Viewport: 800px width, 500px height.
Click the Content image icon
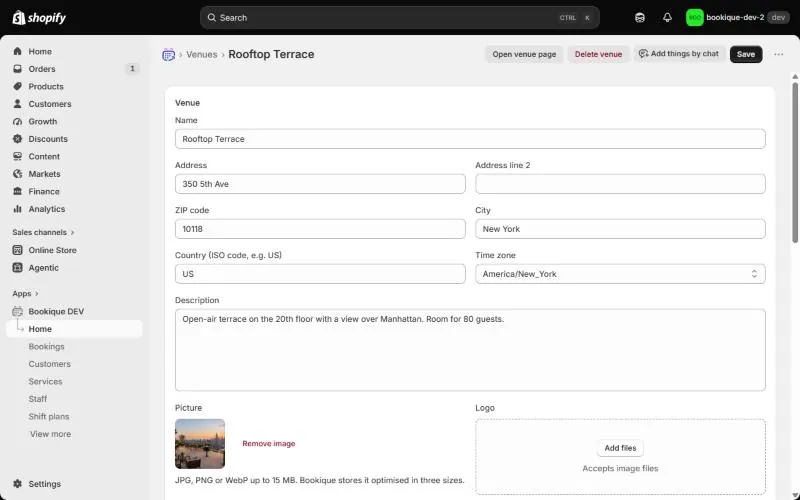click(x=18, y=156)
